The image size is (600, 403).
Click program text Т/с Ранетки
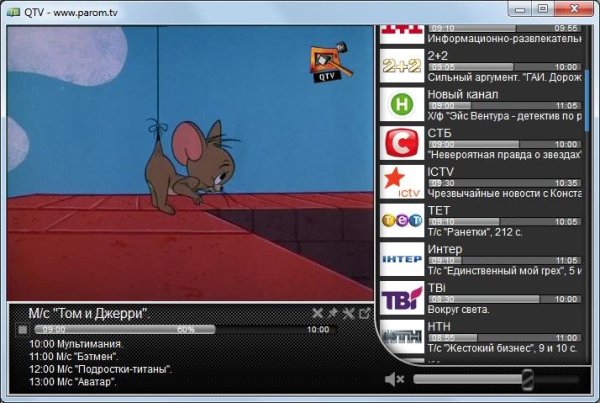coord(475,232)
